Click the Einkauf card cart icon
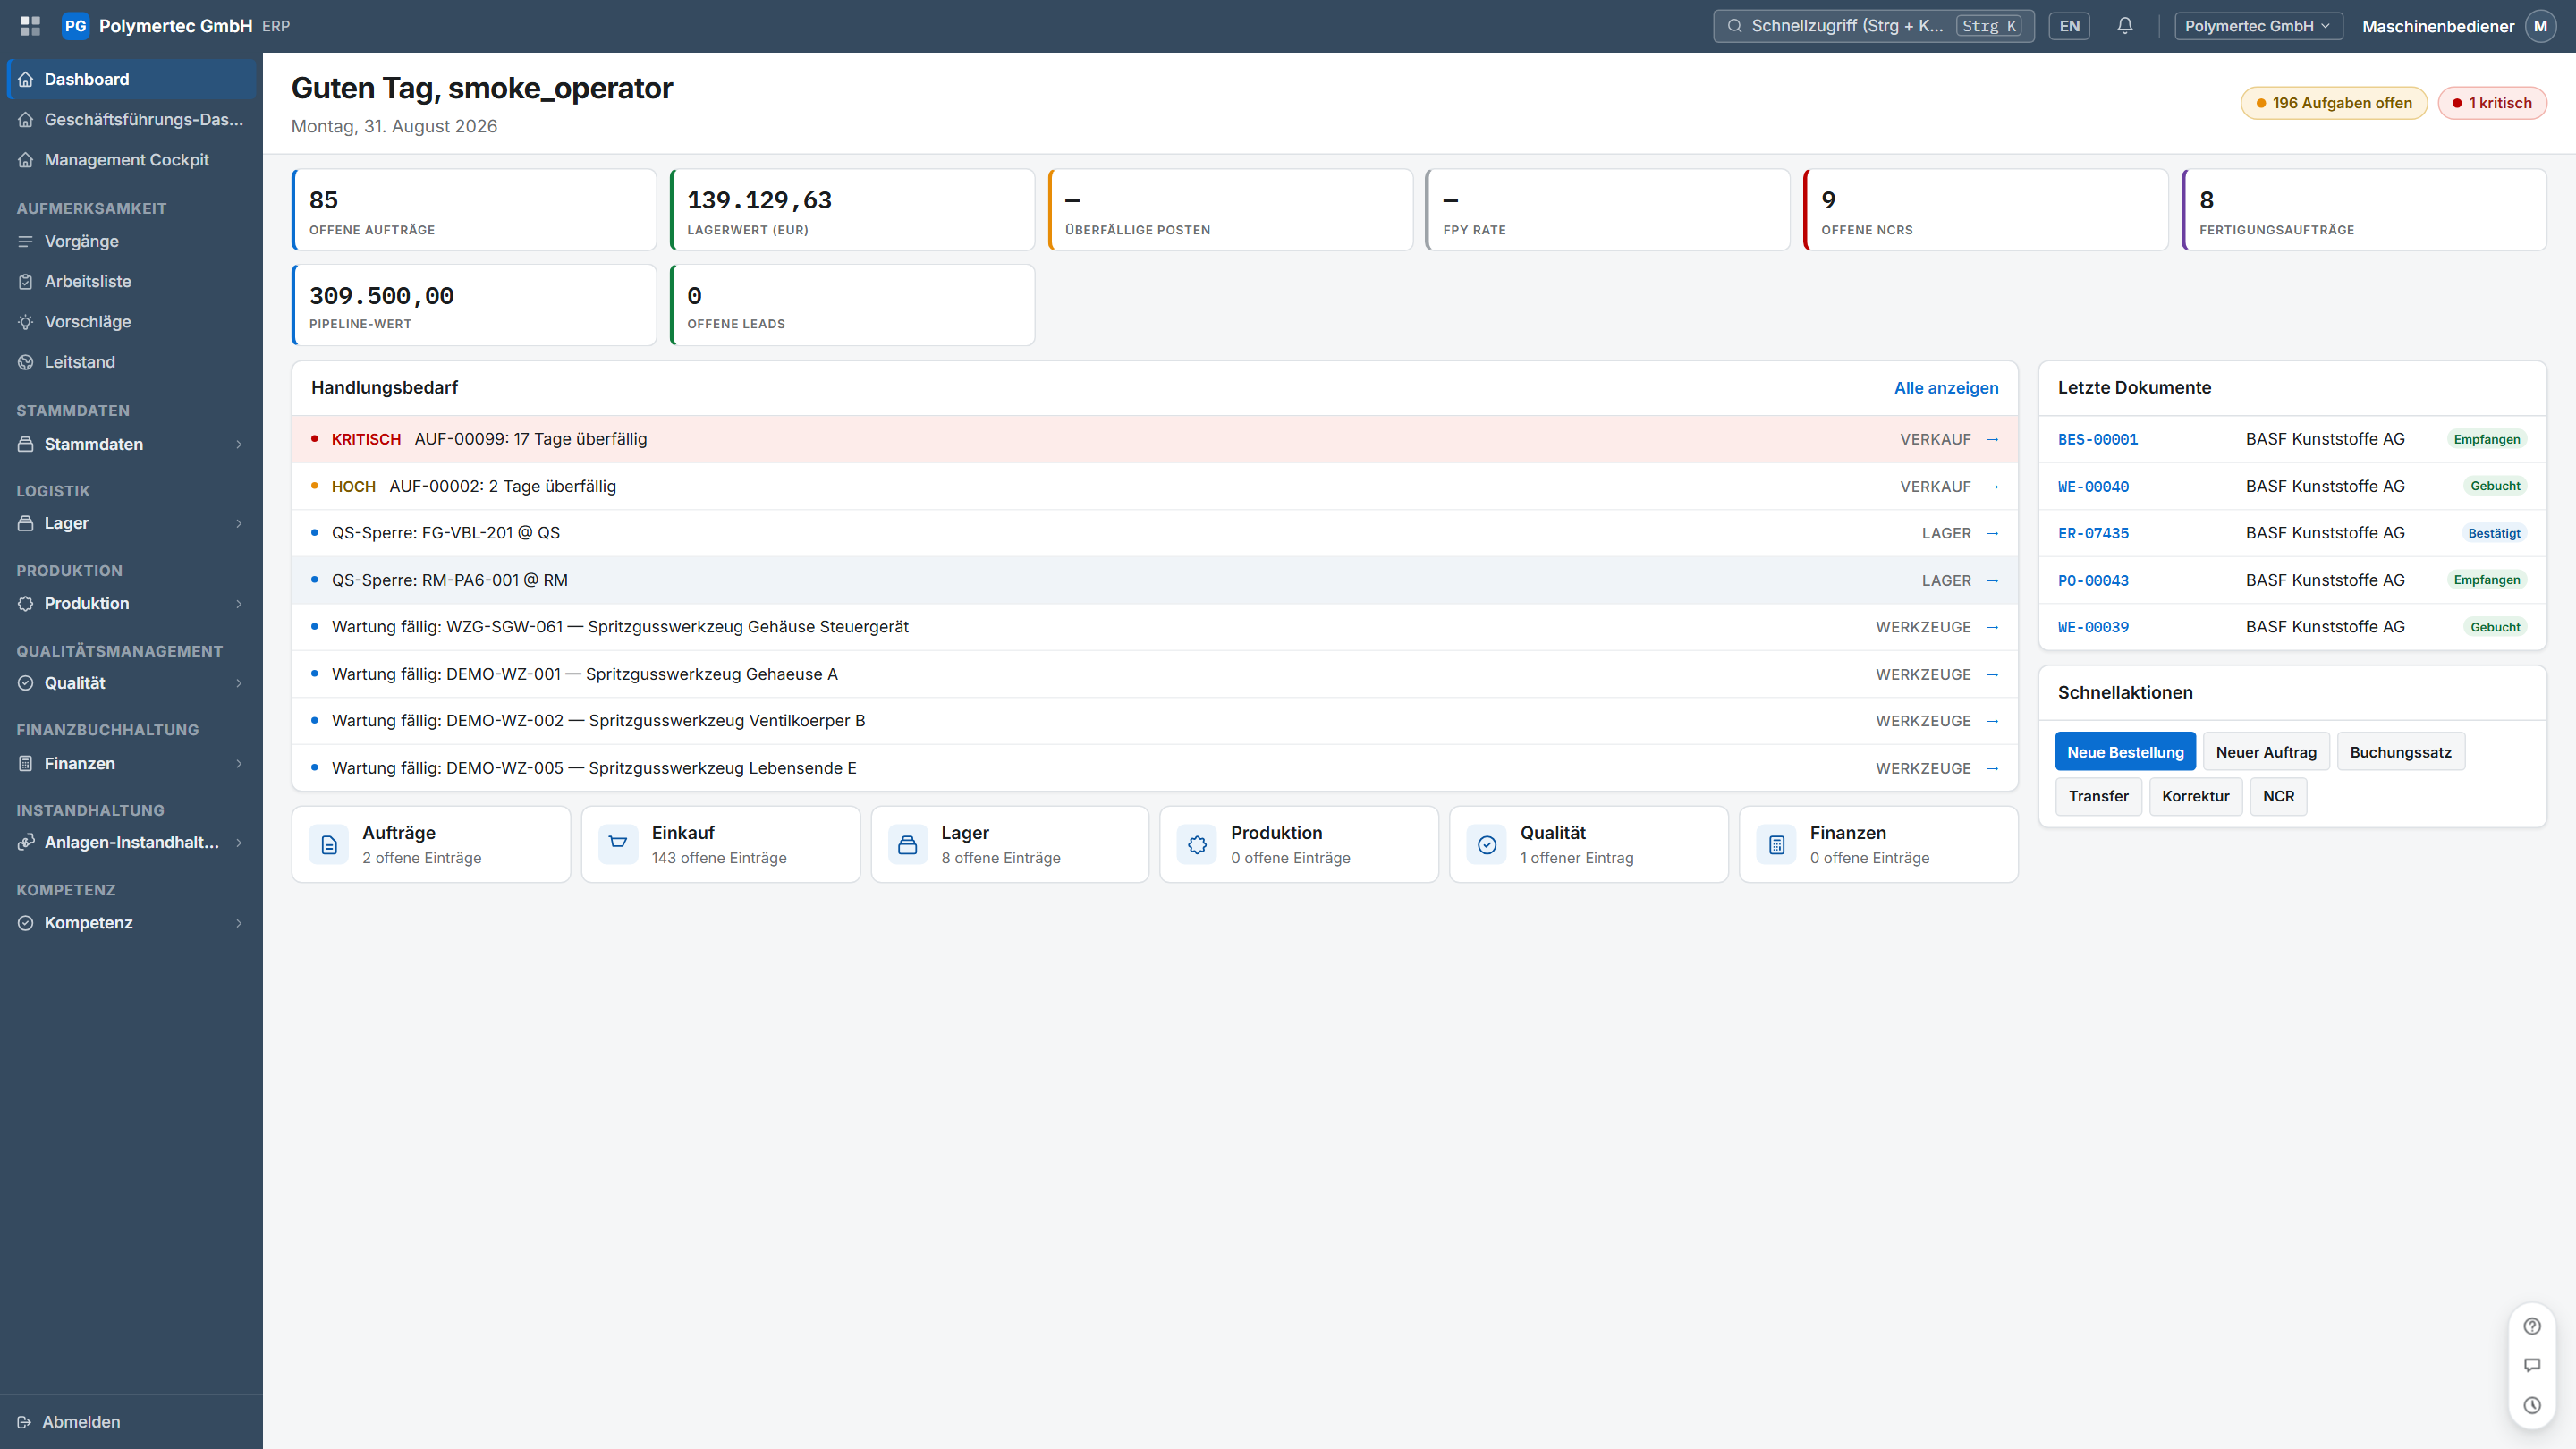 point(618,845)
